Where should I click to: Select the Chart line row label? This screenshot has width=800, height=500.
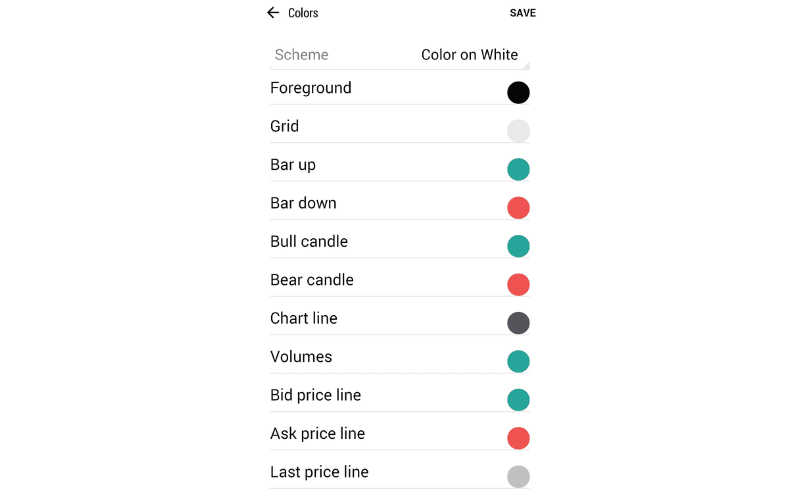[x=304, y=318]
